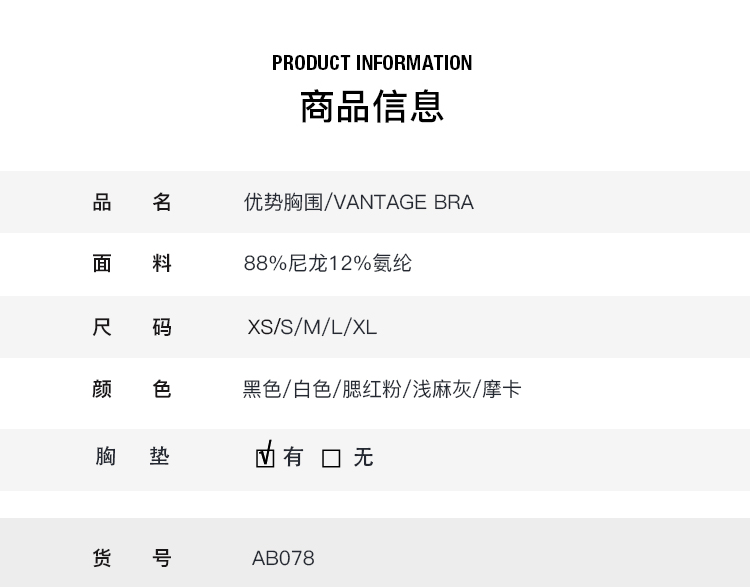Check the 有 checkbox for 胸垫
Screen dimensions: 750x587
click(265, 458)
